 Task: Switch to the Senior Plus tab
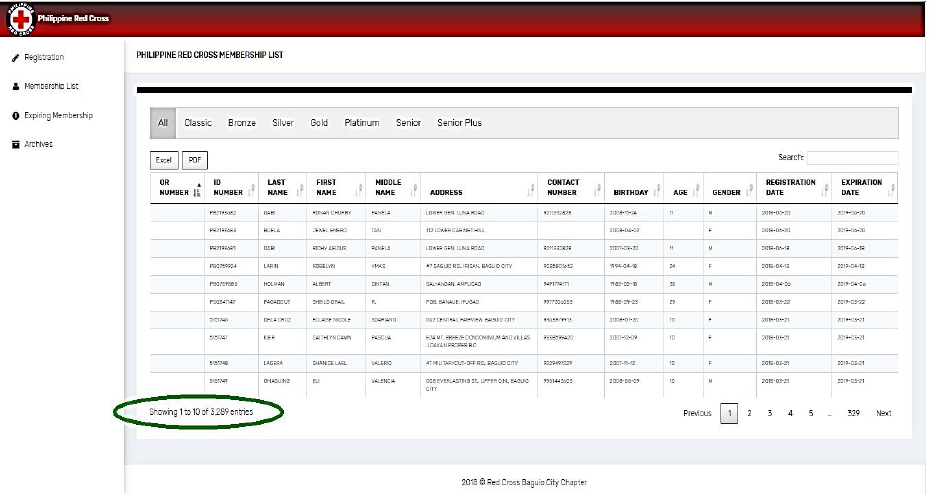[x=459, y=123]
